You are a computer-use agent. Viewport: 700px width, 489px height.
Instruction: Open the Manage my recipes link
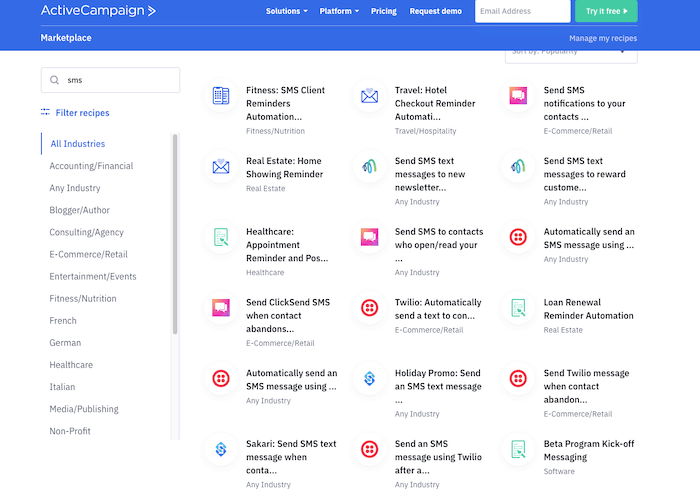[602, 38]
